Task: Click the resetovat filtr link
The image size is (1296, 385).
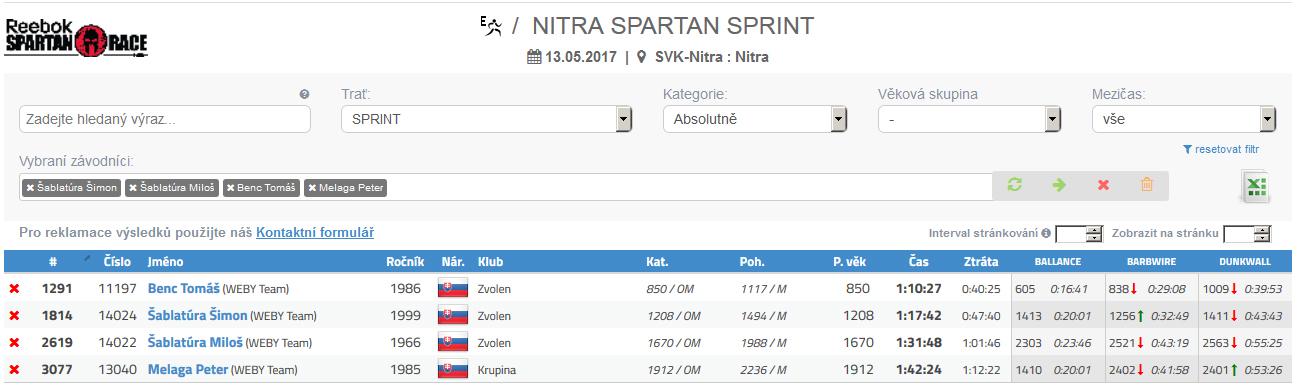Action: pos(1220,149)
